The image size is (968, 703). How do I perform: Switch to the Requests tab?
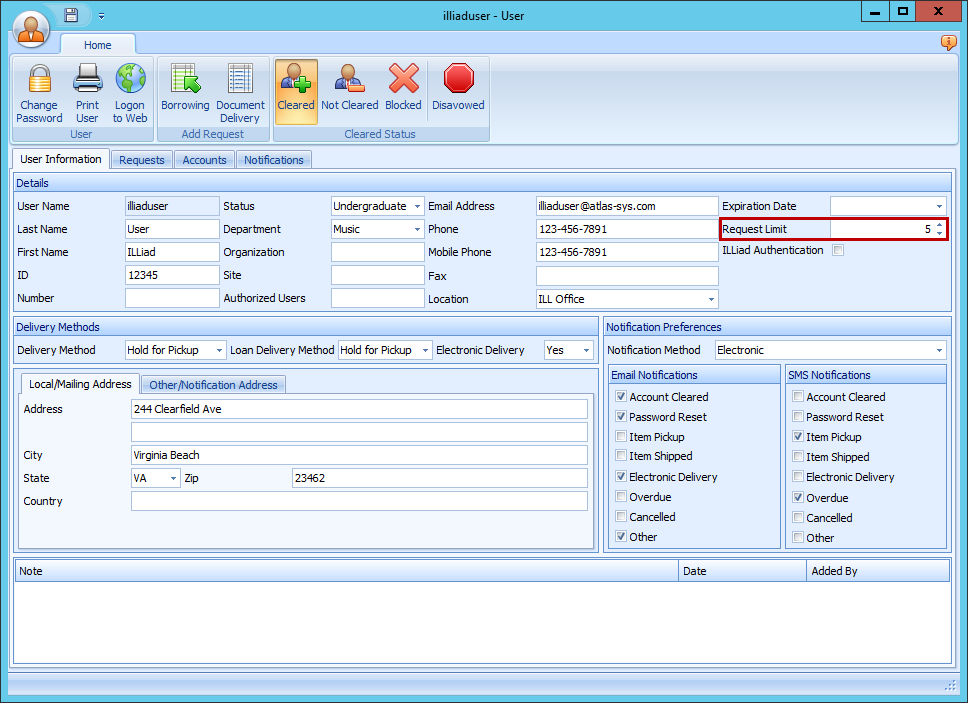pos(142,160)
